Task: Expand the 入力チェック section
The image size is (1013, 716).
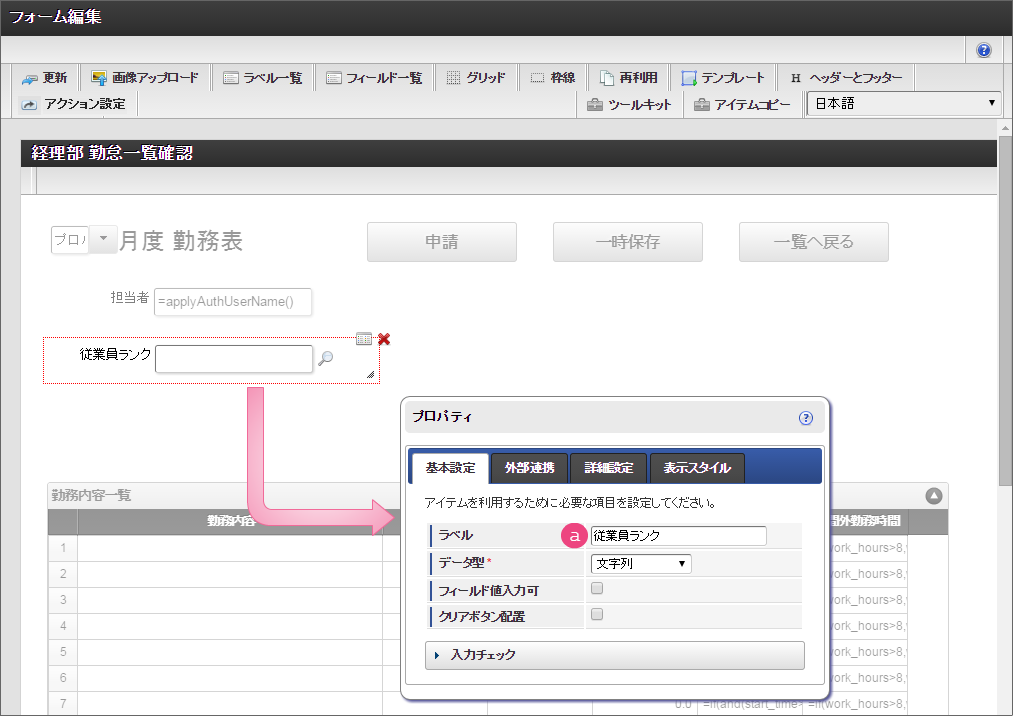Action: (614, 655)
